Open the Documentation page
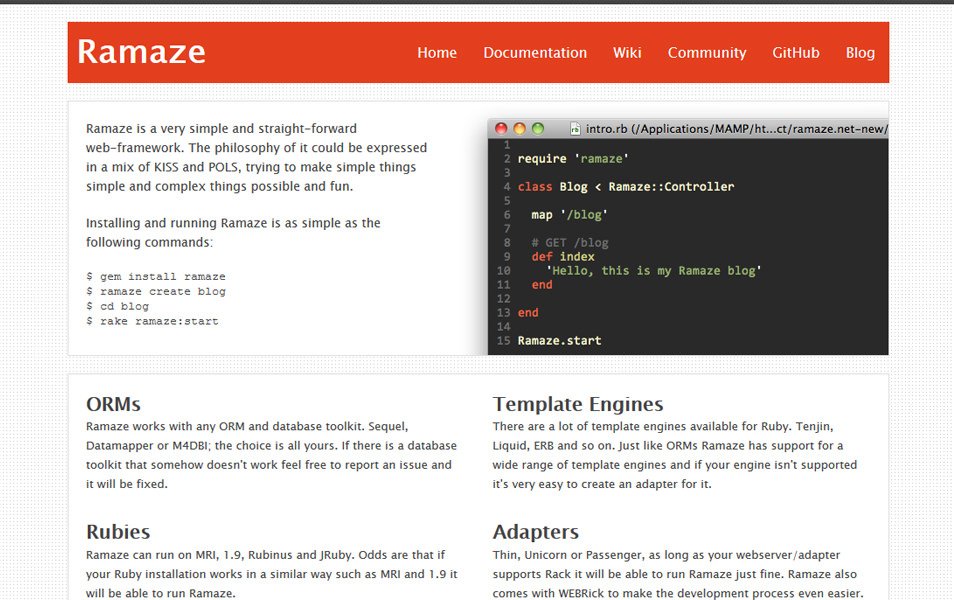Image resolution: width=954 pixels, height=600 pixels. (x=535, y=53)
